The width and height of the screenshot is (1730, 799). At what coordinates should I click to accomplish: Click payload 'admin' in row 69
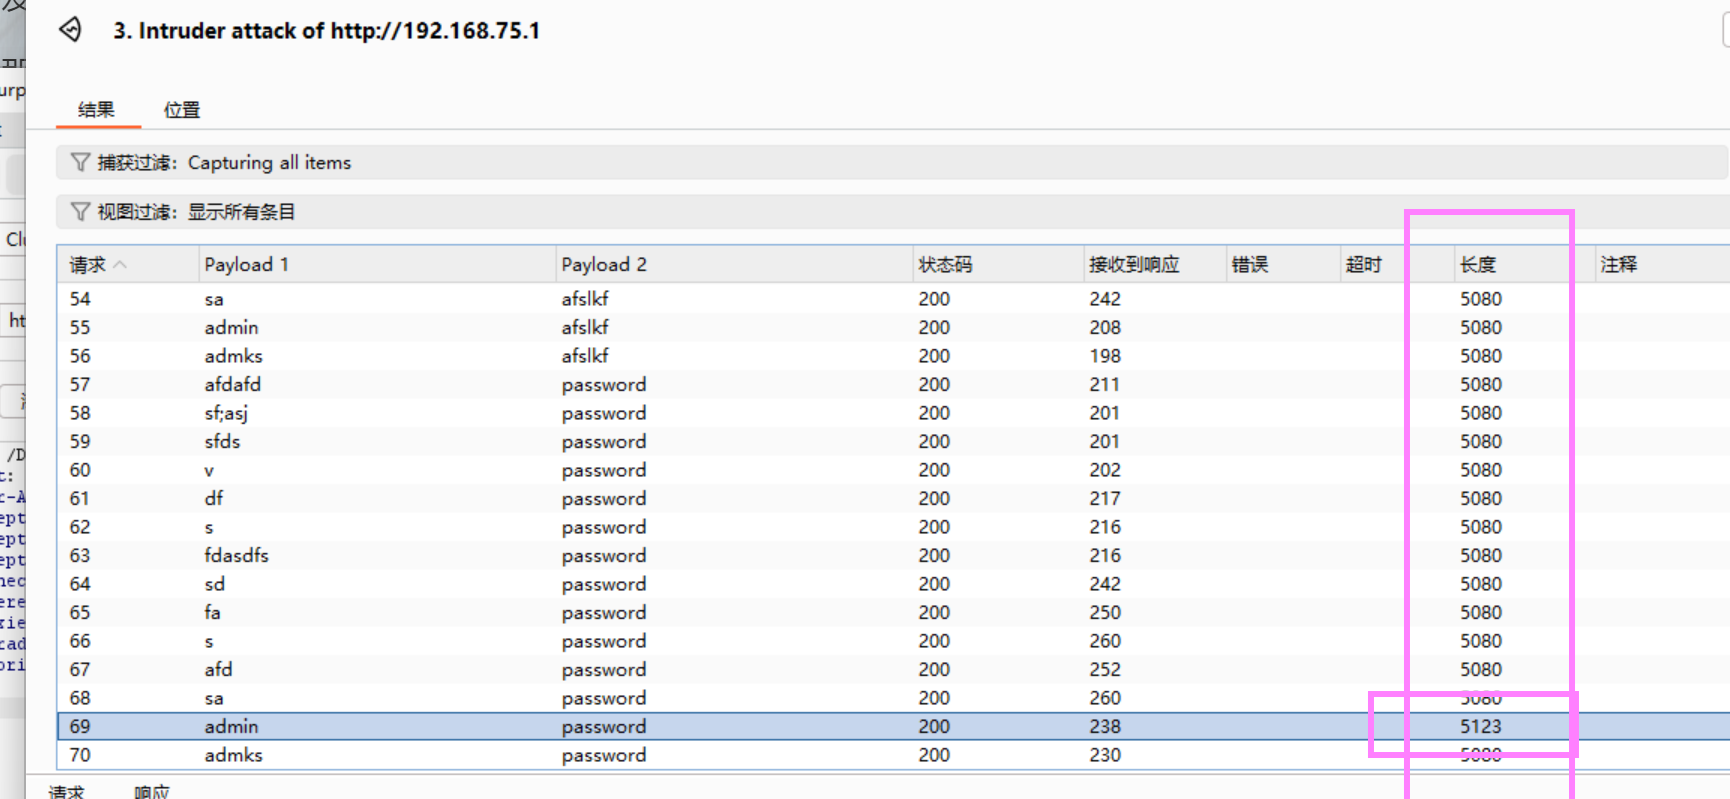(231, 727)
